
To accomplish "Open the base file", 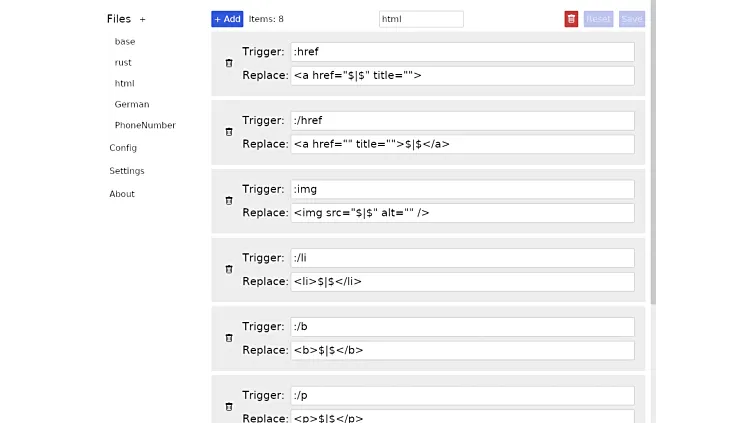I will (x=125, y=42).
